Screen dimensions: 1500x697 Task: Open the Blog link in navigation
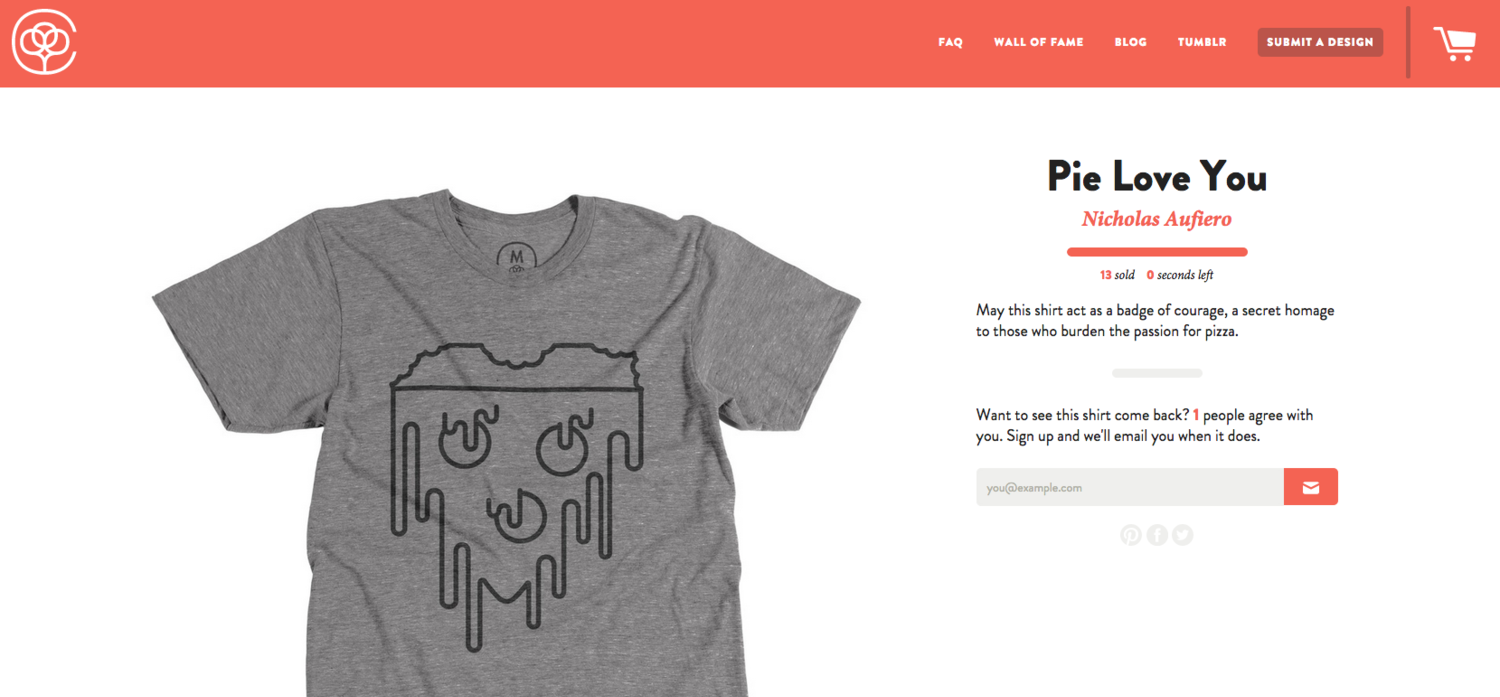click(1130, 43)
